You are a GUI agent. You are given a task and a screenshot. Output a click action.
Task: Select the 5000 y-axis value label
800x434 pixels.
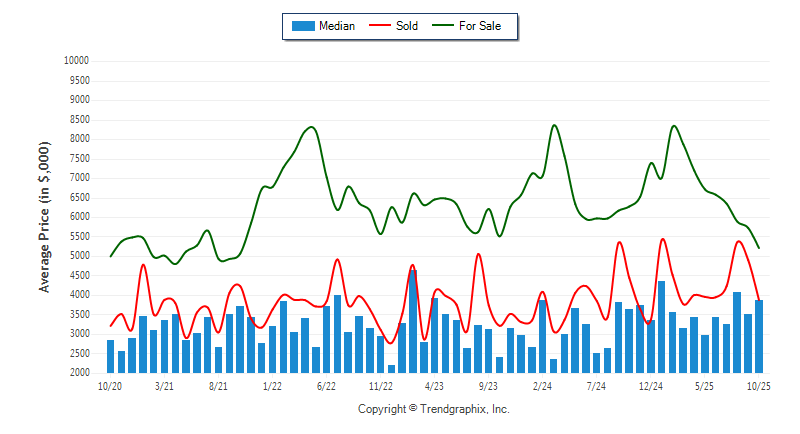tap(79, 256)
